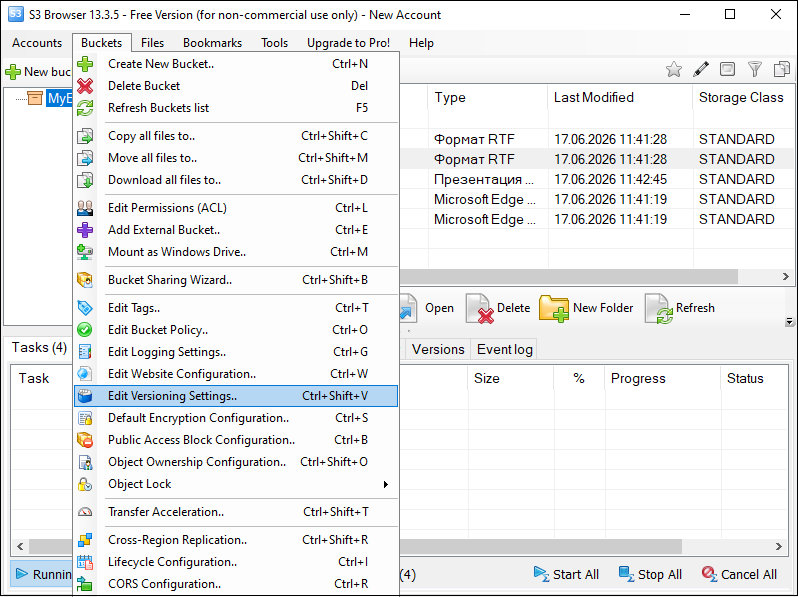
Task: Open the Help menu
Action: (421, 43)
